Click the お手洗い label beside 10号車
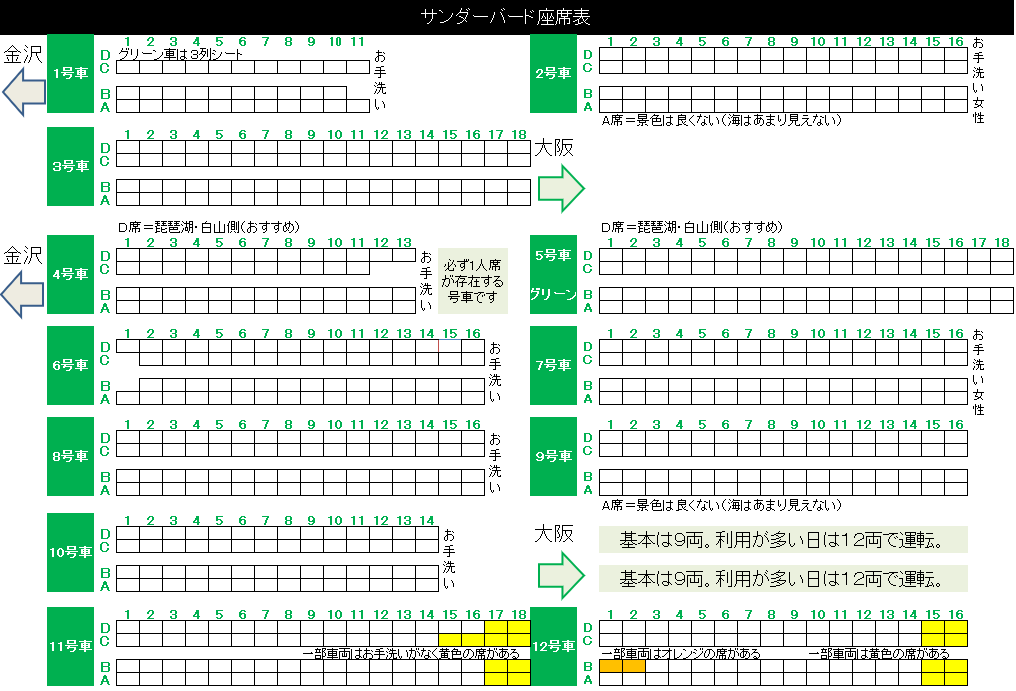 [449, 559]
